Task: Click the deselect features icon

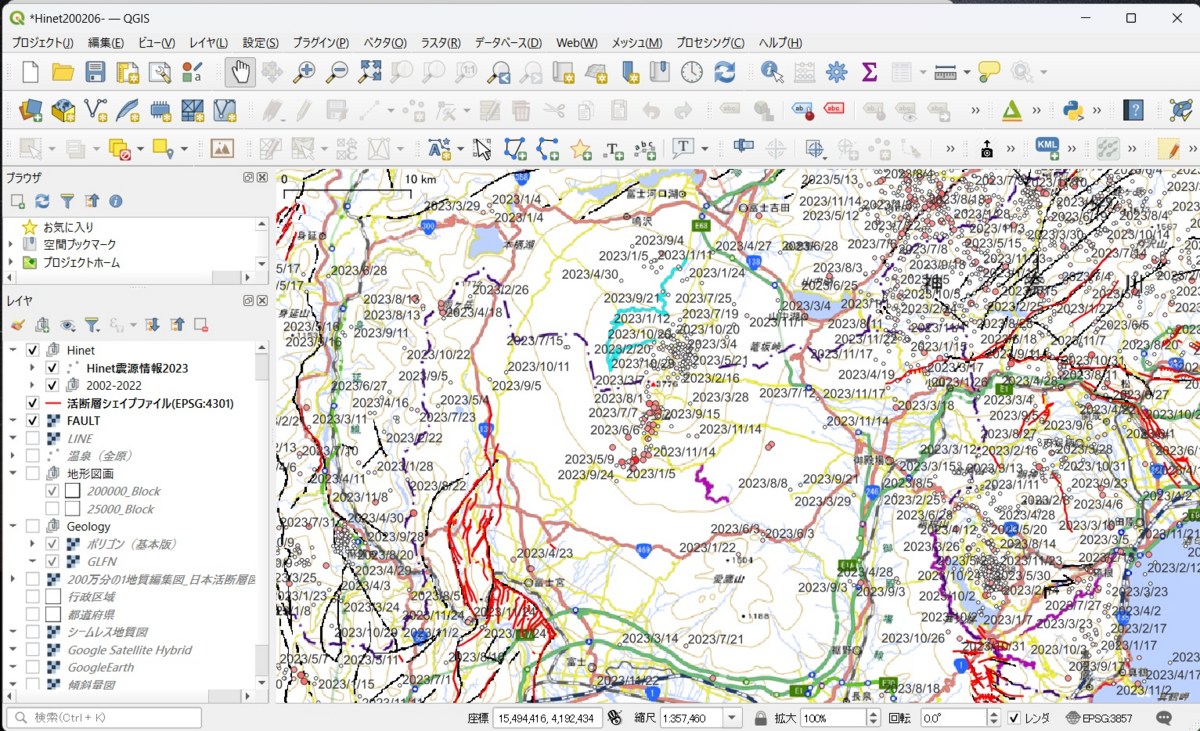Action: coord(119,149)
